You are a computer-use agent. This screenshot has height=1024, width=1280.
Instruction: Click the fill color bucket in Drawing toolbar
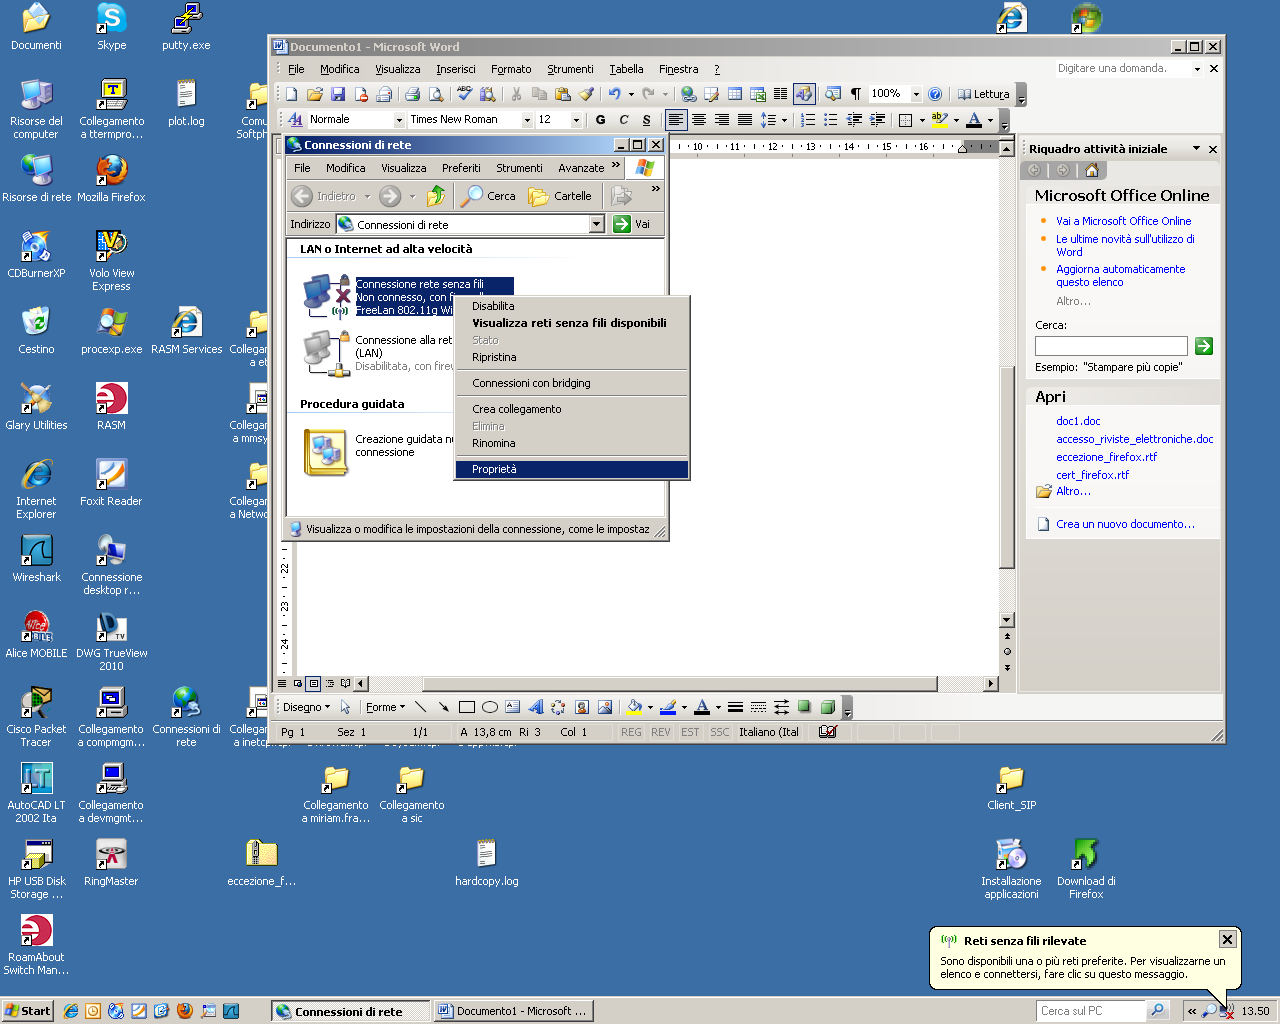[x=633, y=707]
